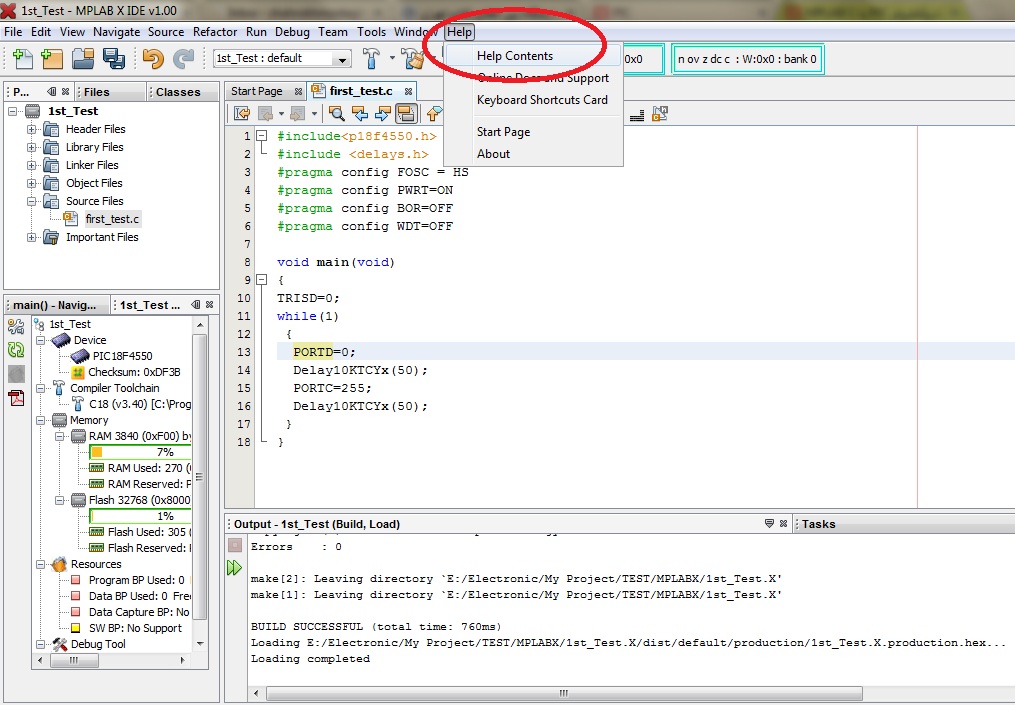Close the Output panel
This screenshot has height=705, width=1015.
point(783,523)
